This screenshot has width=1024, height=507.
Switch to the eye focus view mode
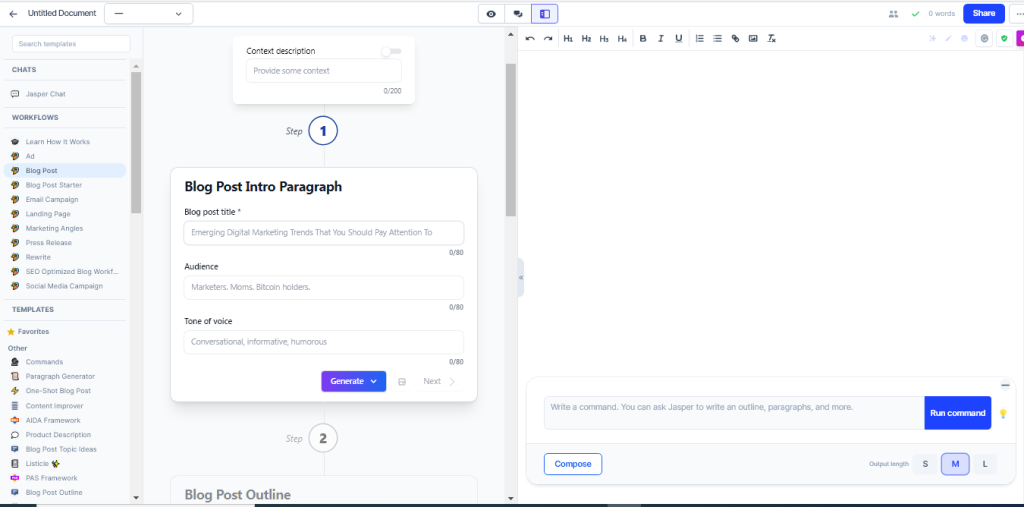[x=491, y=13]
